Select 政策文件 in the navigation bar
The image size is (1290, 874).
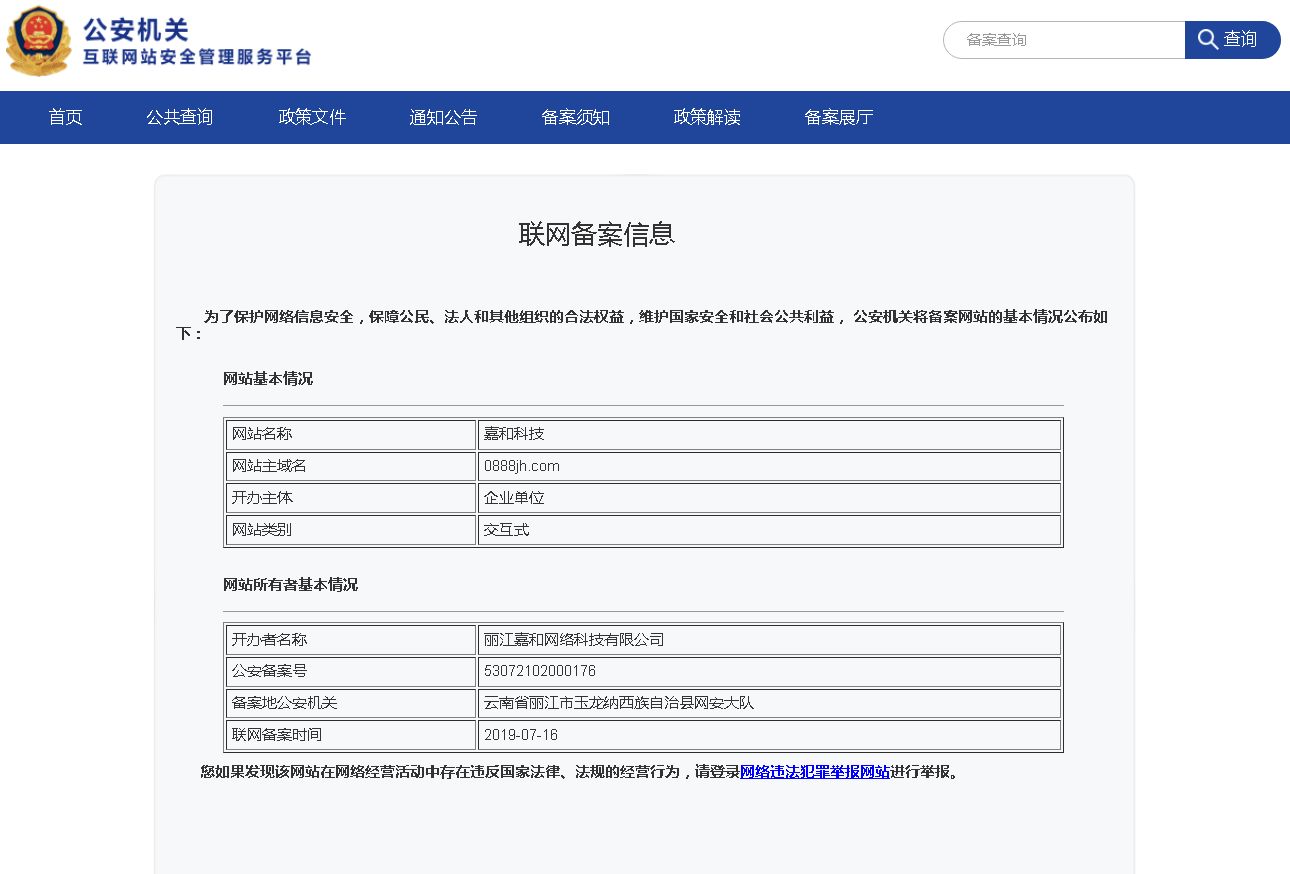312,117
